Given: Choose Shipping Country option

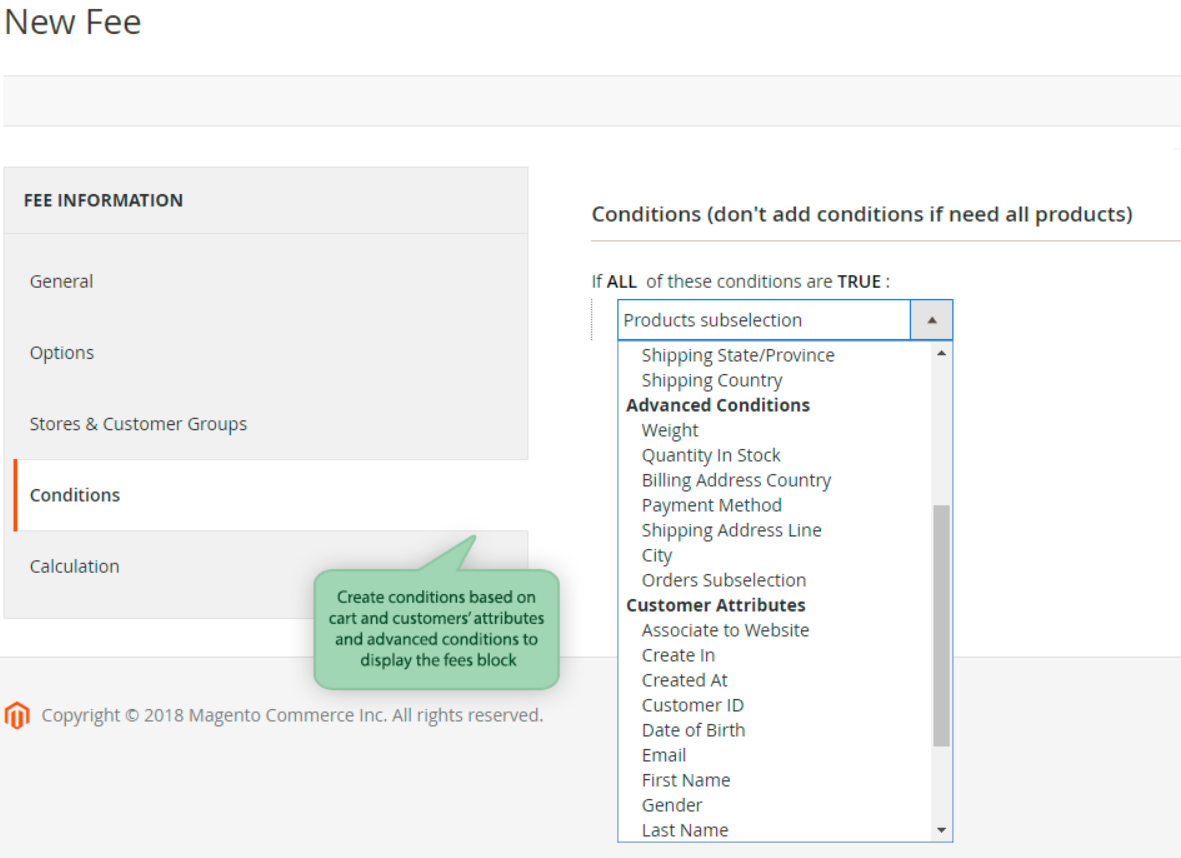Looking at the screenshot, I should click(712, 380).
